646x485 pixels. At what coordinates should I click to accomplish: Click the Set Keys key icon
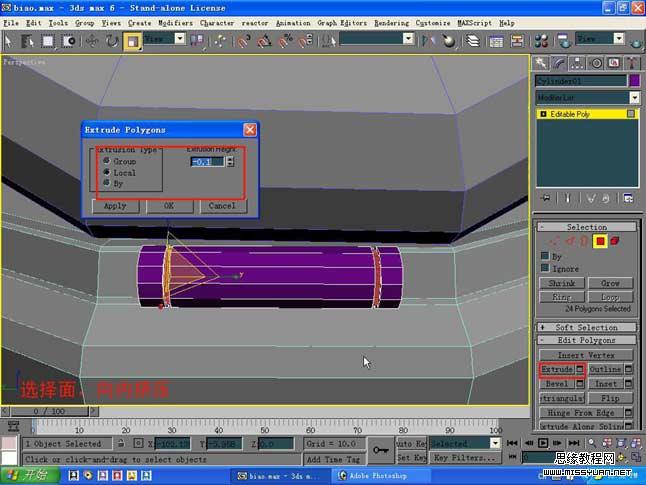(380, 450)
